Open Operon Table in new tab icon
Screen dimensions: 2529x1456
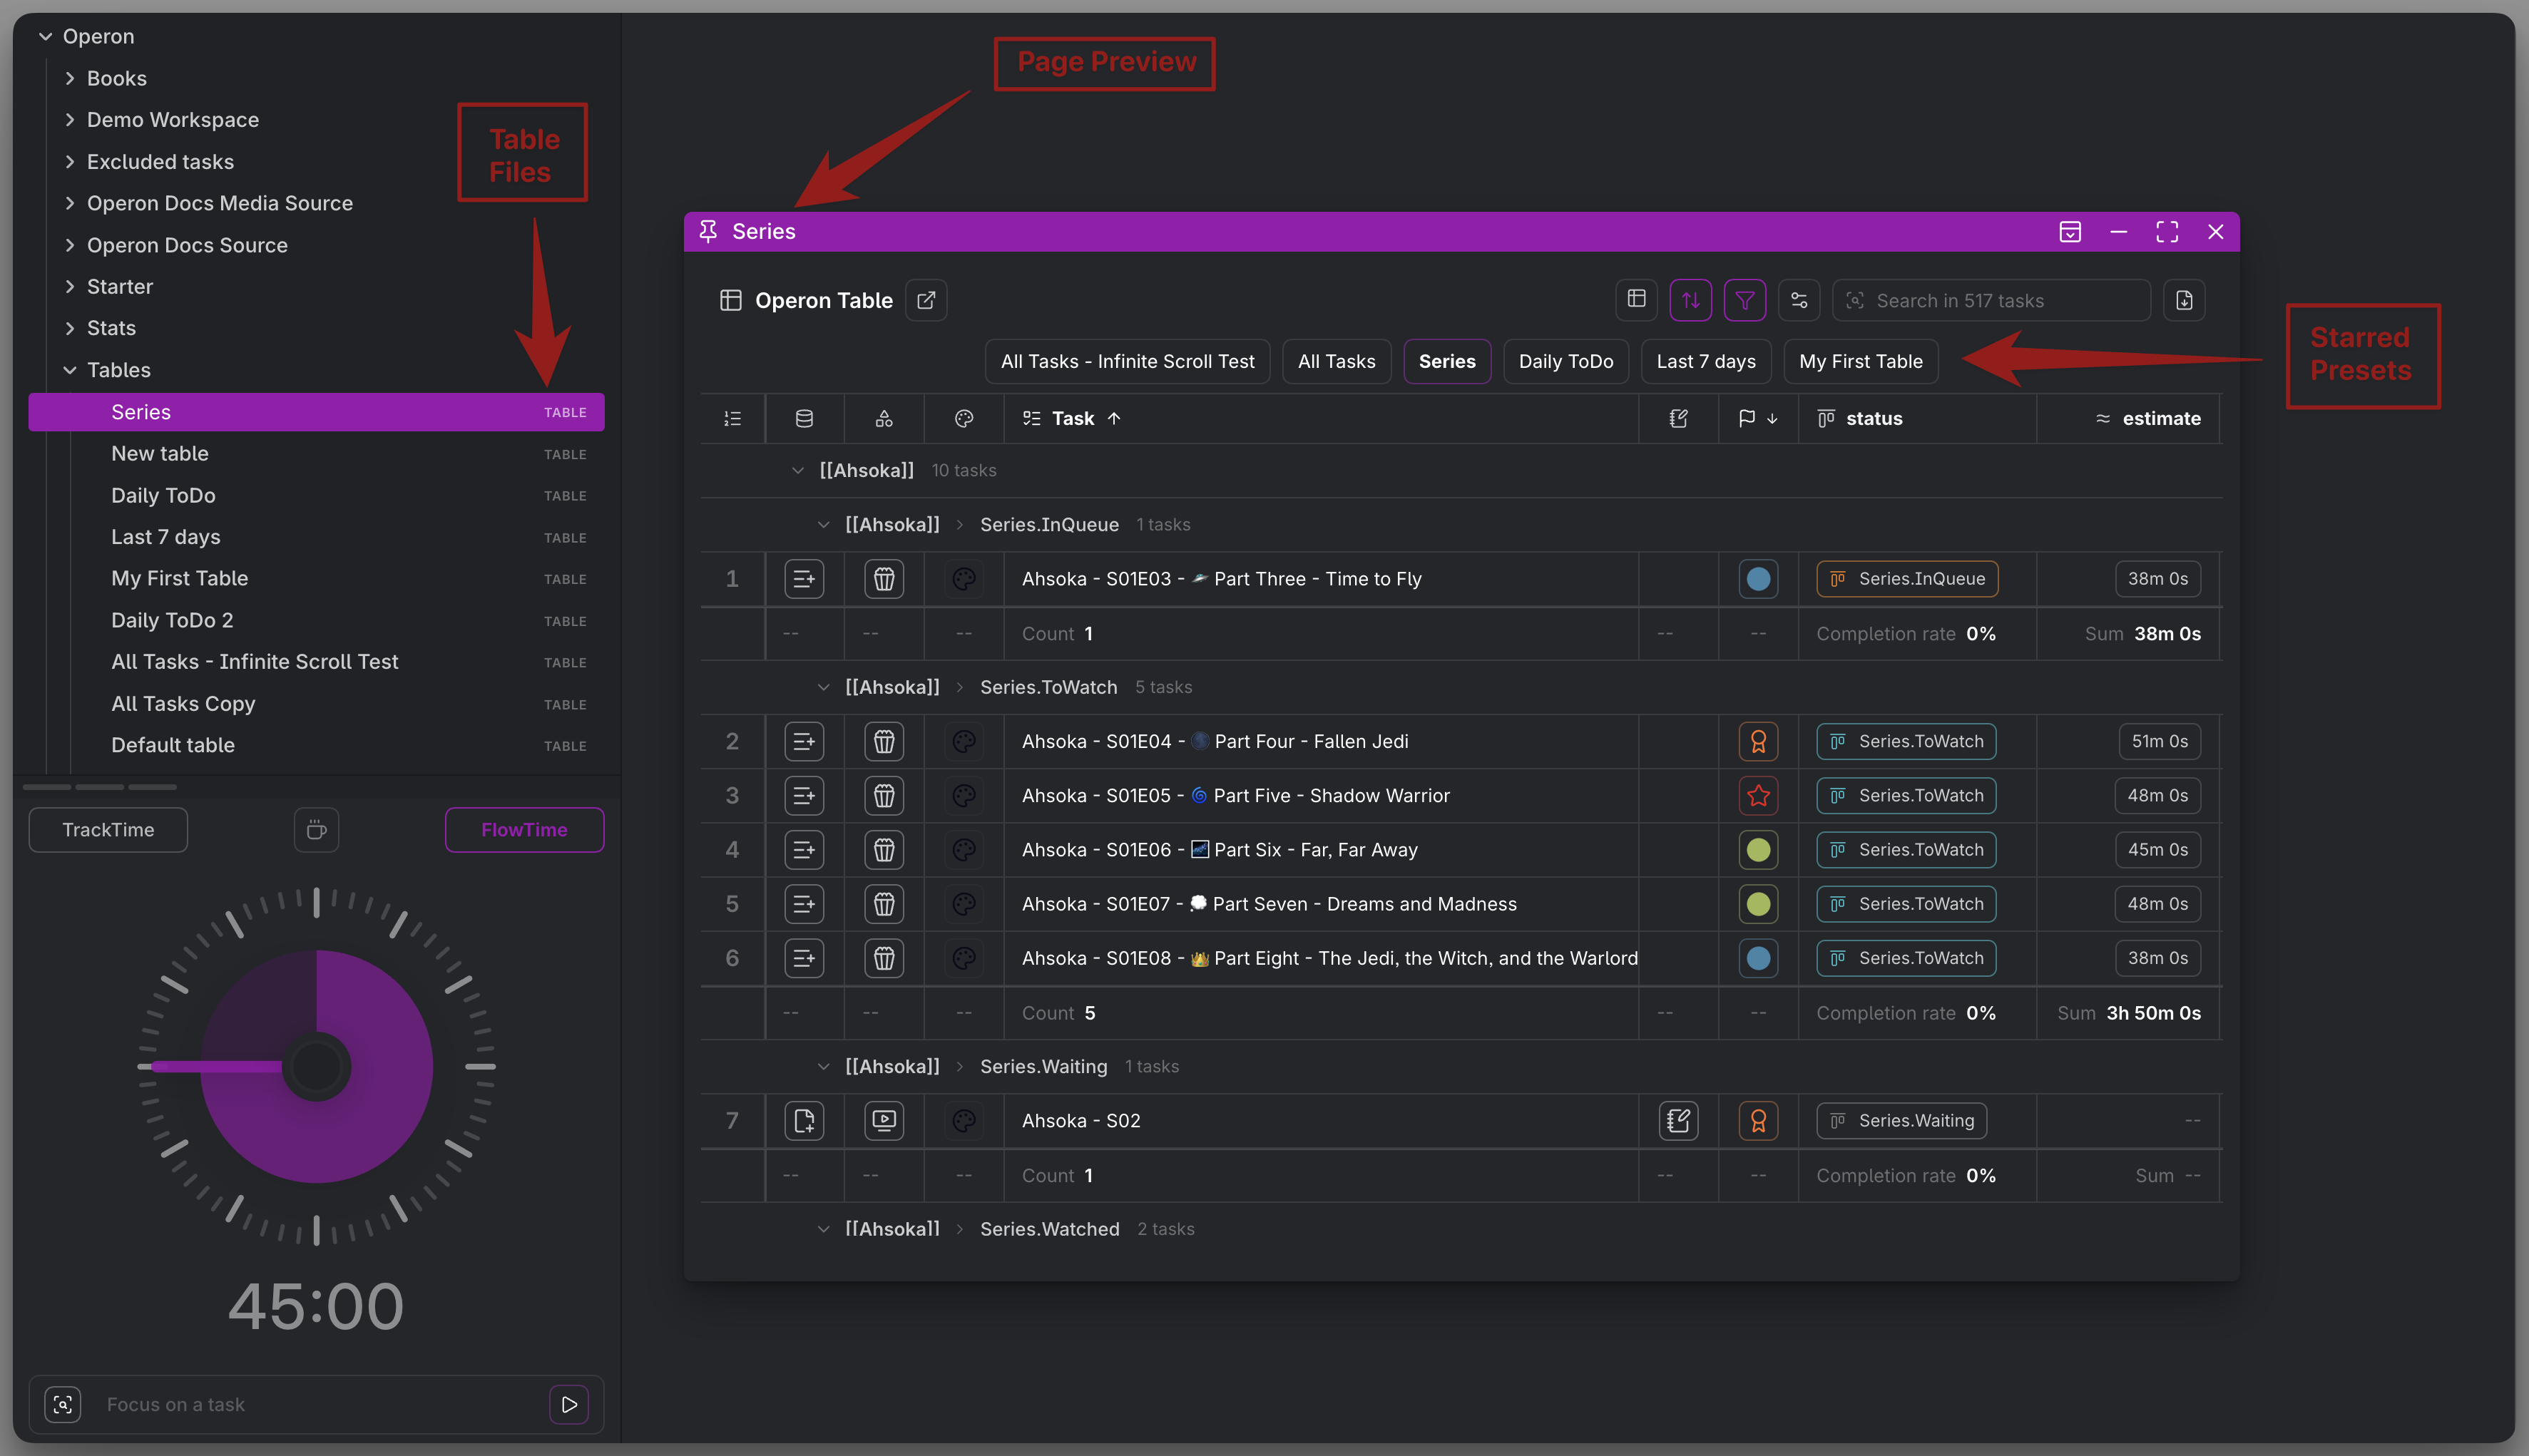[926, 300]
